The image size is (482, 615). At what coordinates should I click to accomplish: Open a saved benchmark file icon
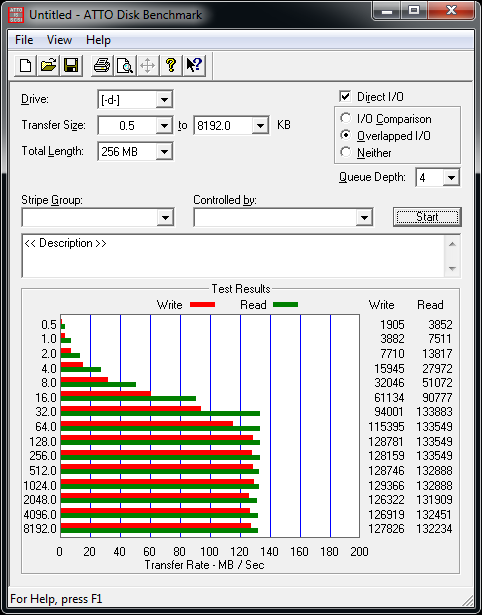coord(48,65)
